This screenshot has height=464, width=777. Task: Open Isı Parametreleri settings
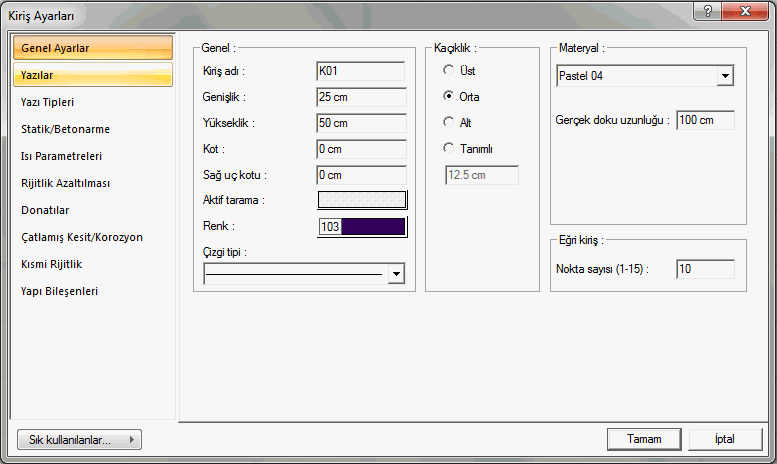61,156
